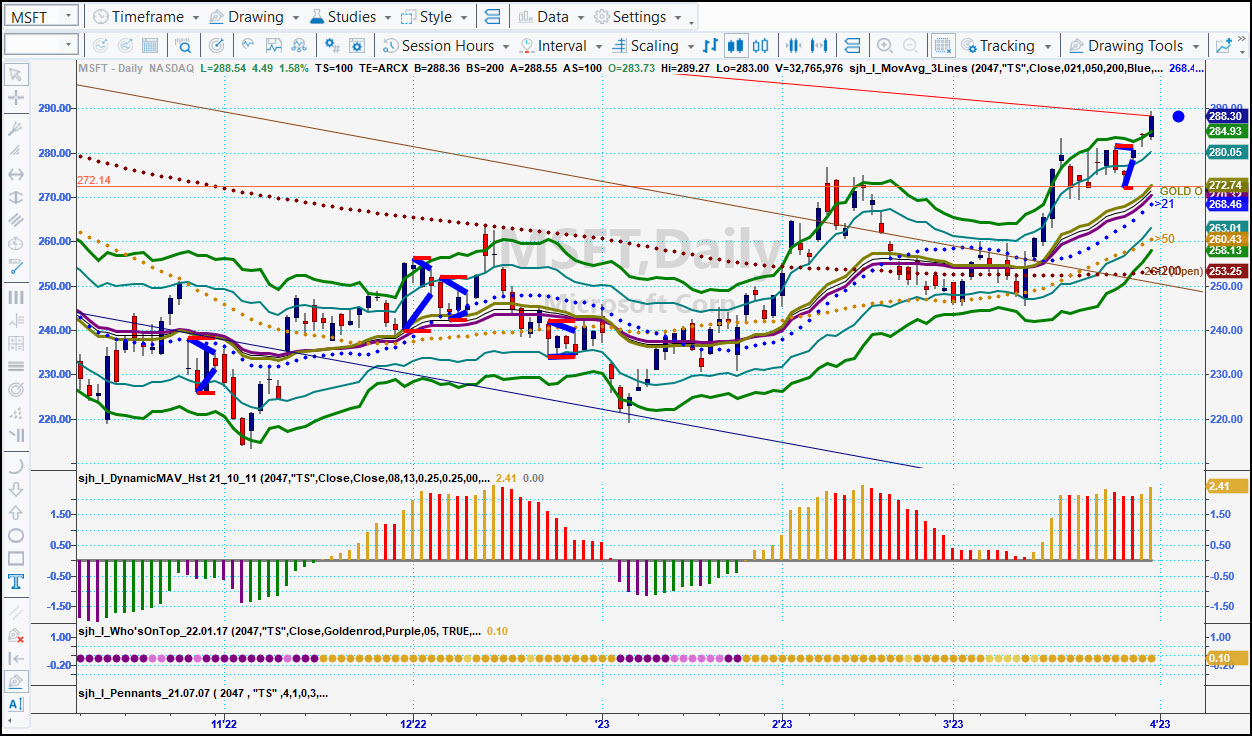Select the text drawing tool
Image resolution: width=1252 pixels, height=736 pixels.
point(16,582)
